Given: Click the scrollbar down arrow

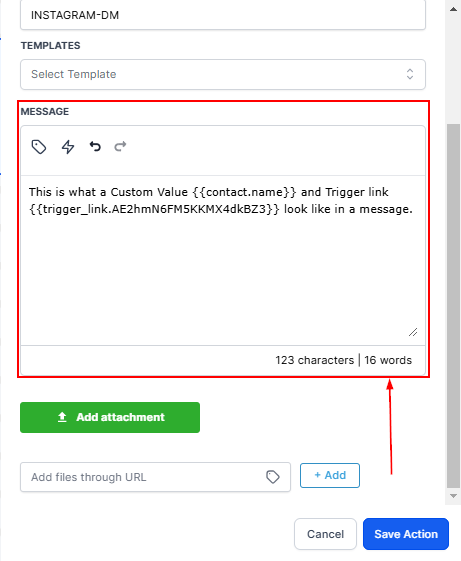Looking at the screenshot, I should point(453,496).
